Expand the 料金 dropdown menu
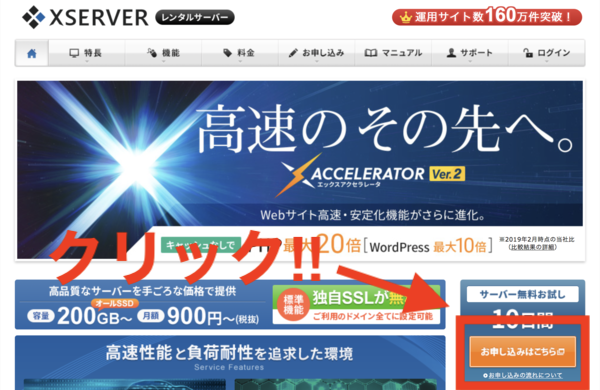600x390 pixels. 240,61
